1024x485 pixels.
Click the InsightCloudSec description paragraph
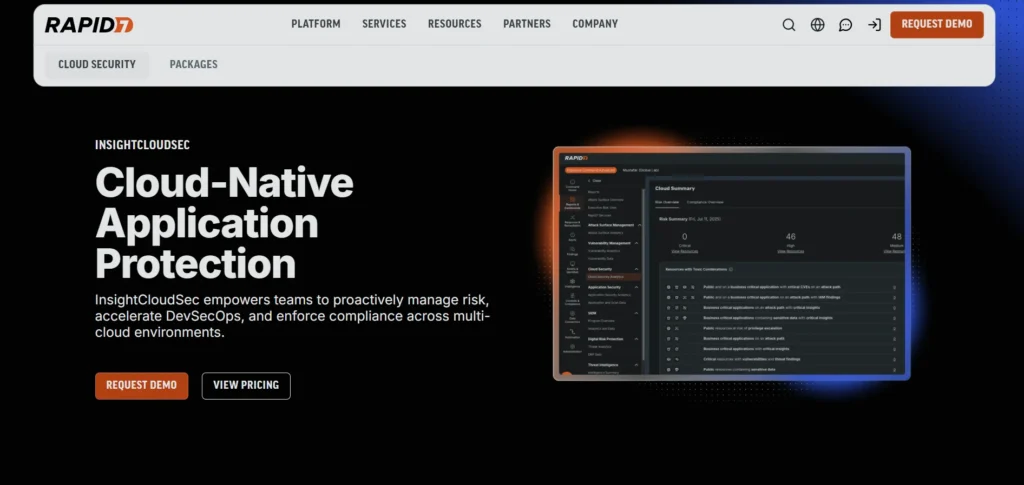[292, 316]
